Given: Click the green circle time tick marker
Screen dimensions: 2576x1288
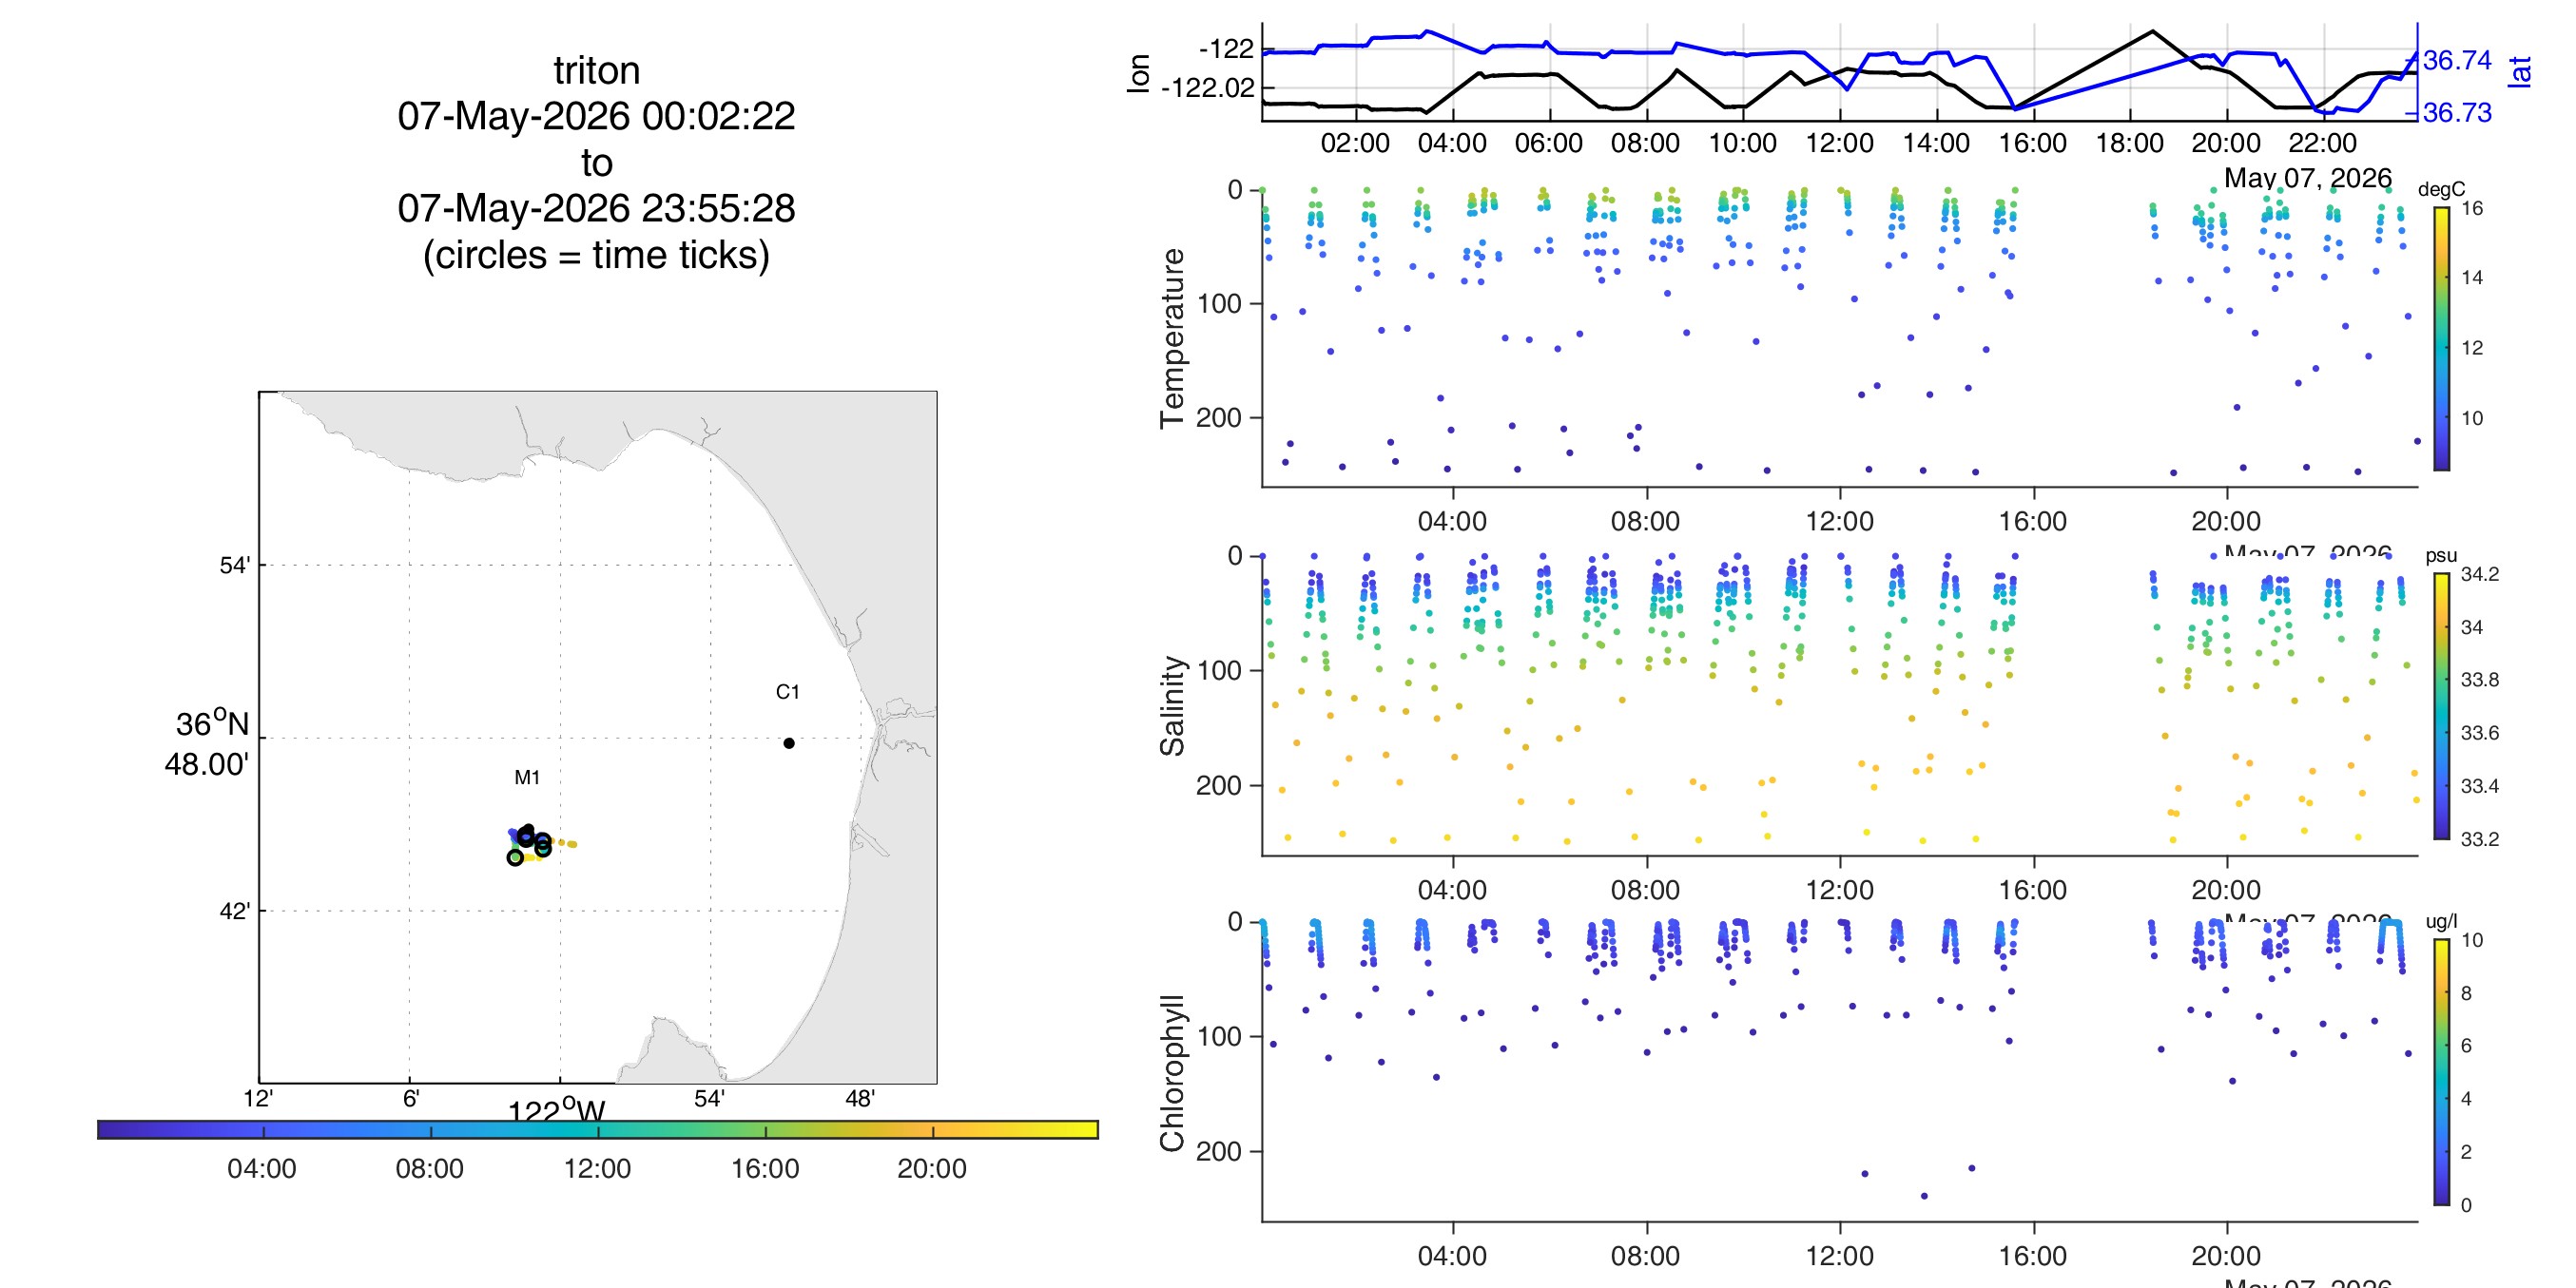Looking at the screenshot, I should click(x=515, y=857).
